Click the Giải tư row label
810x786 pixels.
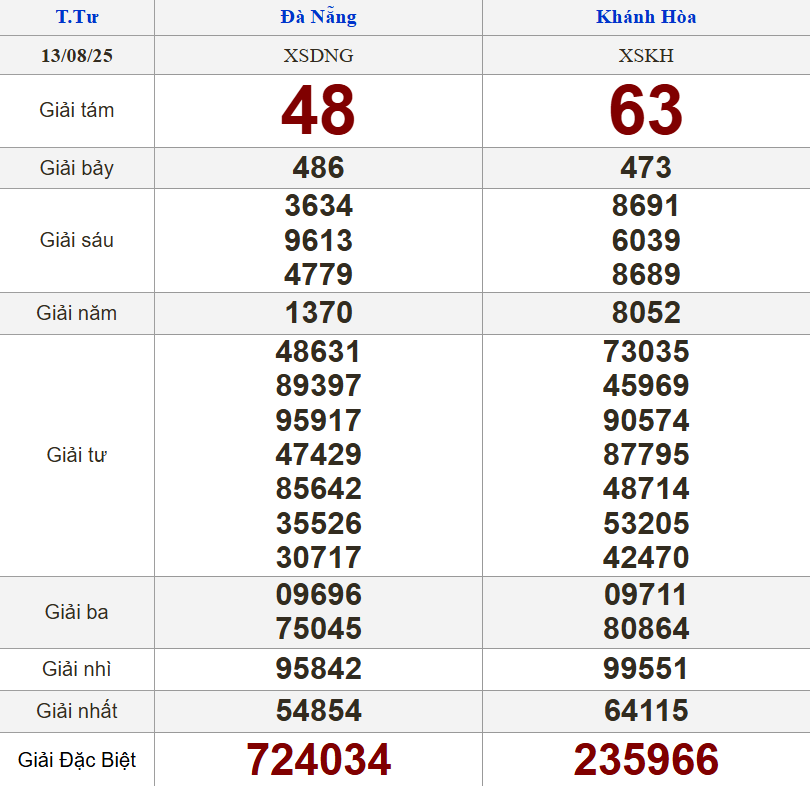pos(77,455)
